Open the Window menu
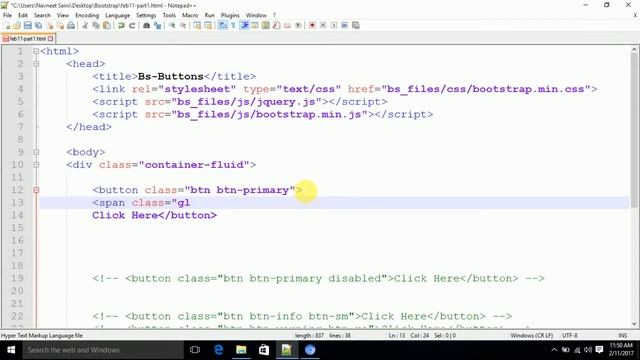 pyautogui.click(x=256, y=15)
